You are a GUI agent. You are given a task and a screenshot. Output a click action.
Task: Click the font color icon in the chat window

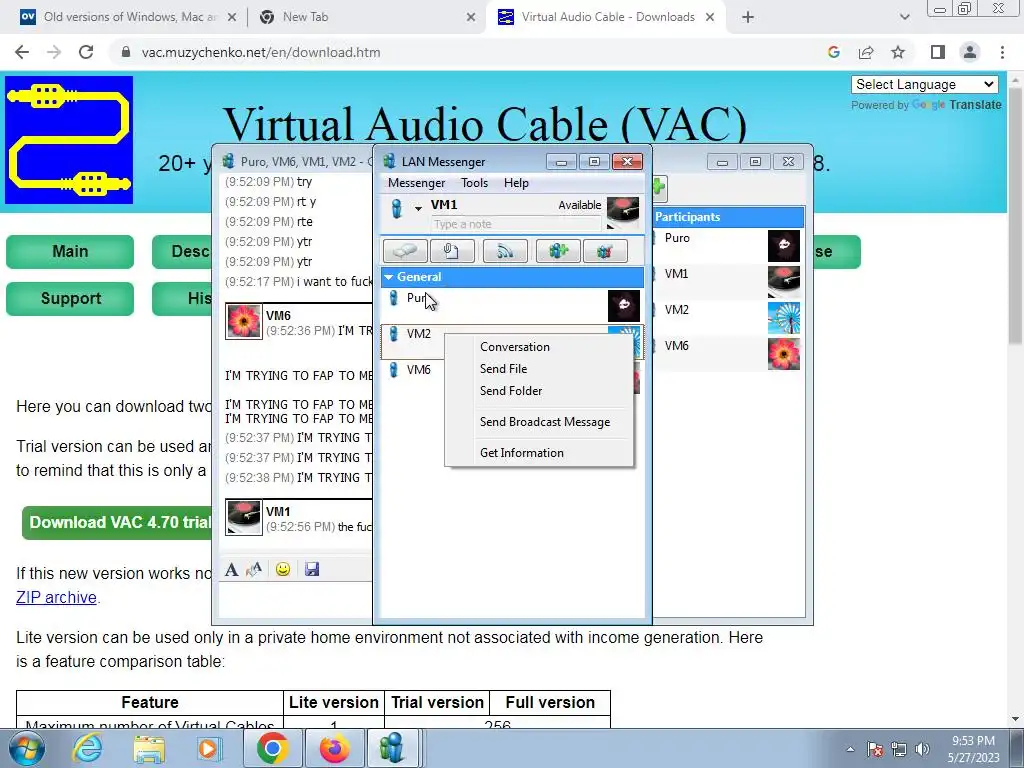[x=254, y=569]
